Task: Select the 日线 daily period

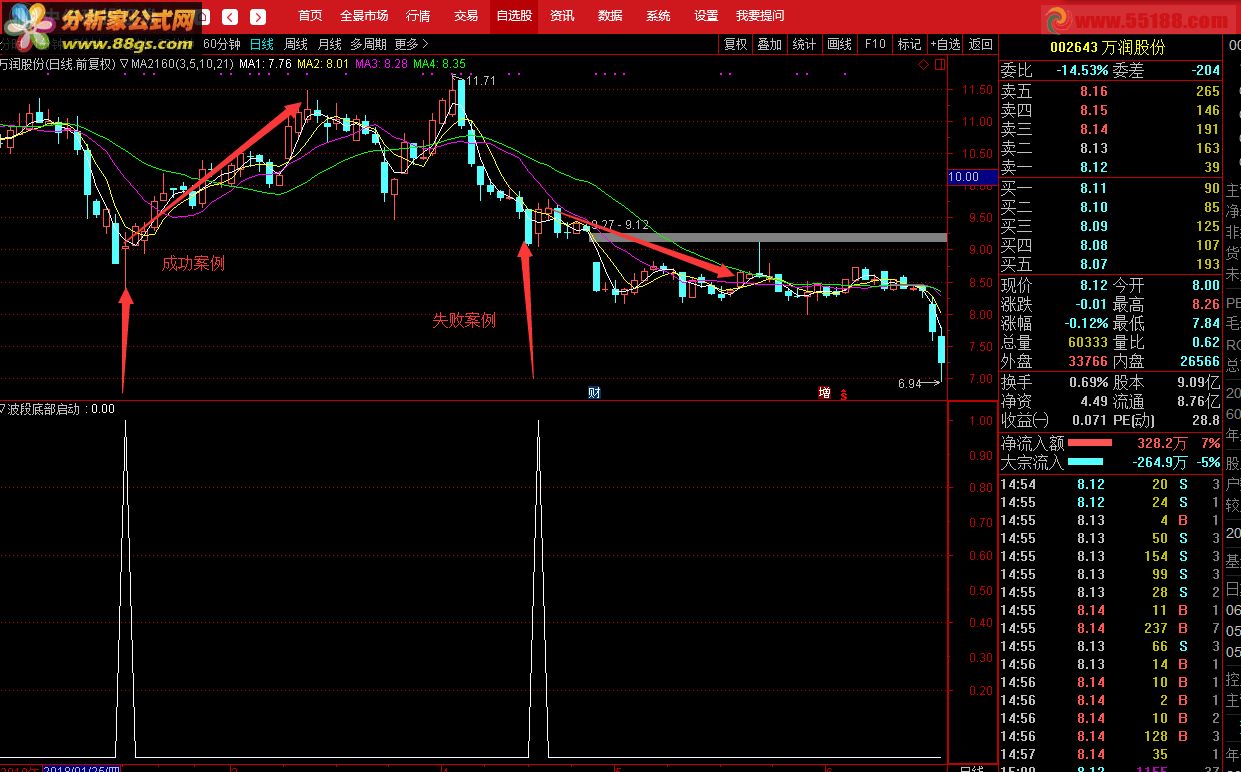Action: pyautogui.click(x=262, y=44)
